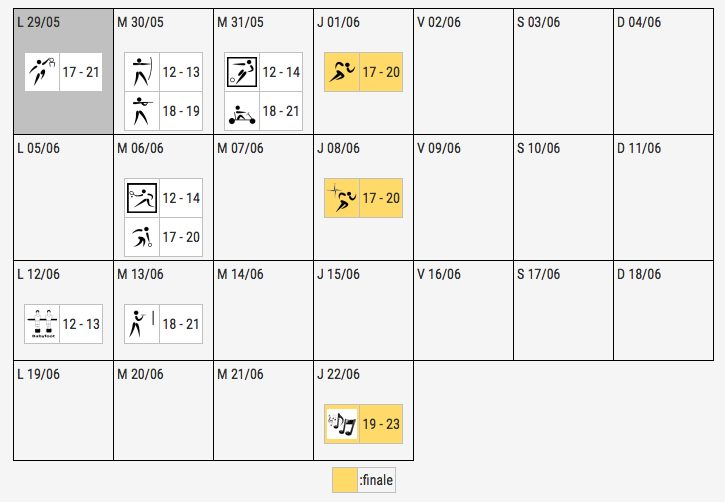Open the rowing machine icon on M 31/05

click(x=241, y=111)
